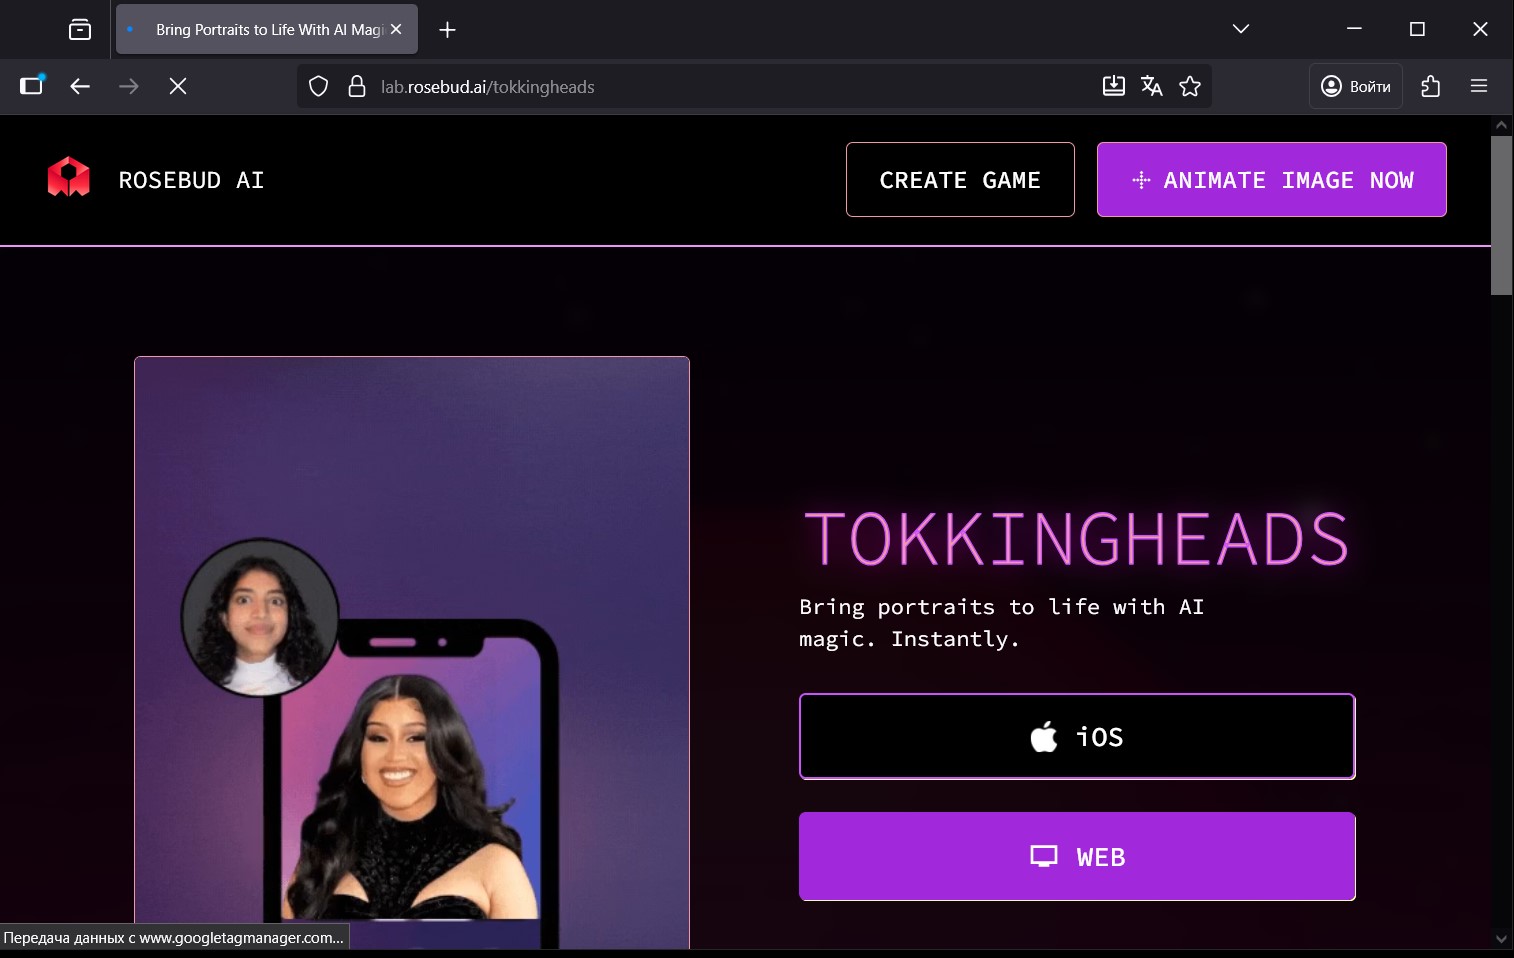Open the tracking protection shield icon

pyautogui.click(x=318, y=87)
